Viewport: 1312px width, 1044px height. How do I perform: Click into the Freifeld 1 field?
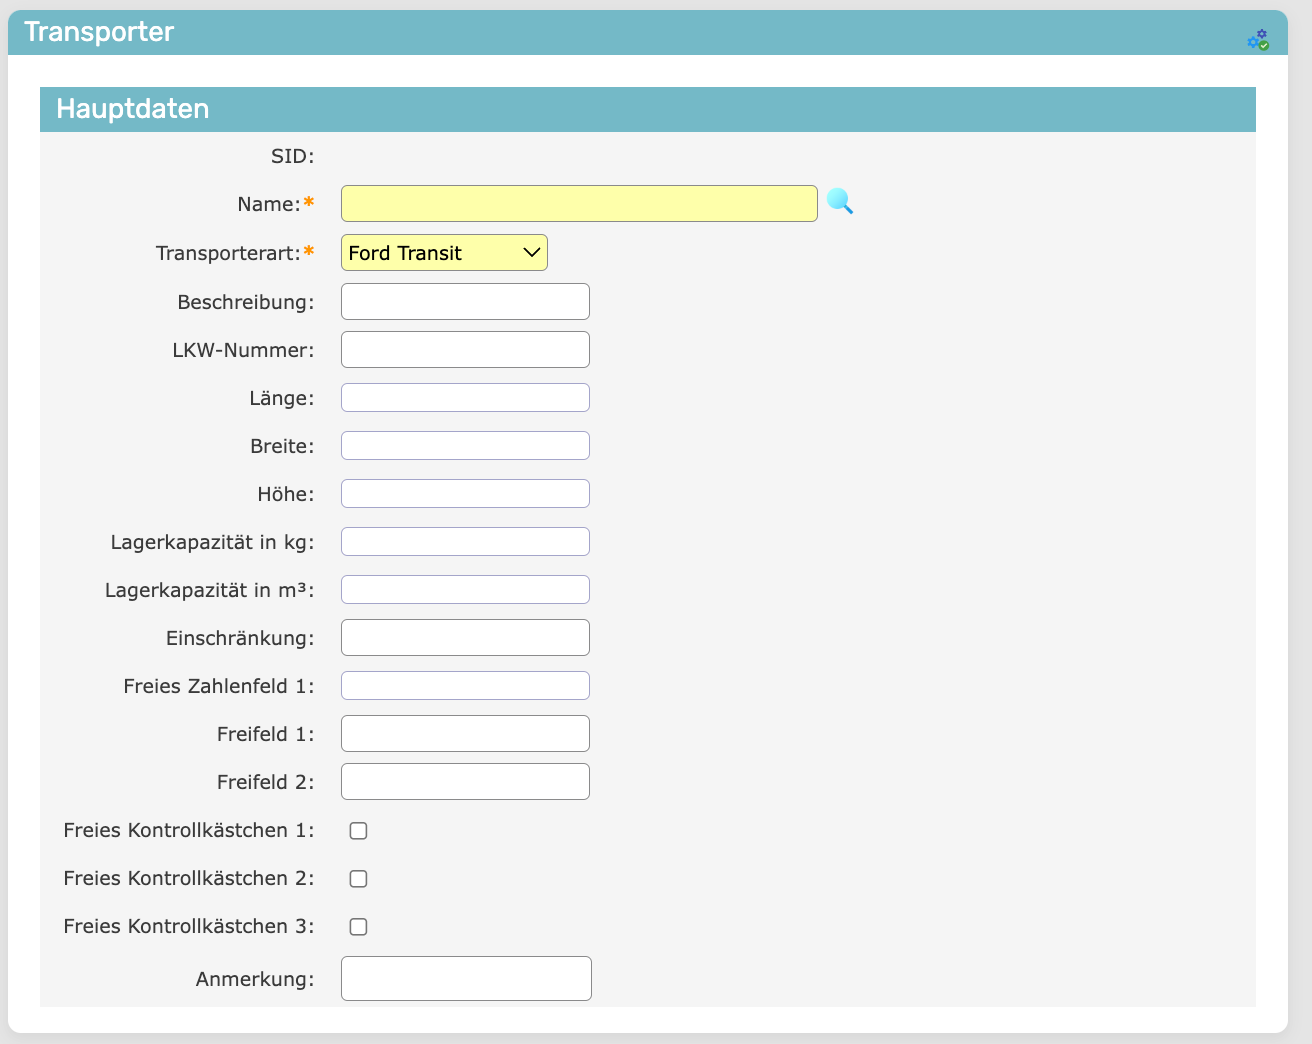pyautogui.click(x=465, y=734)
